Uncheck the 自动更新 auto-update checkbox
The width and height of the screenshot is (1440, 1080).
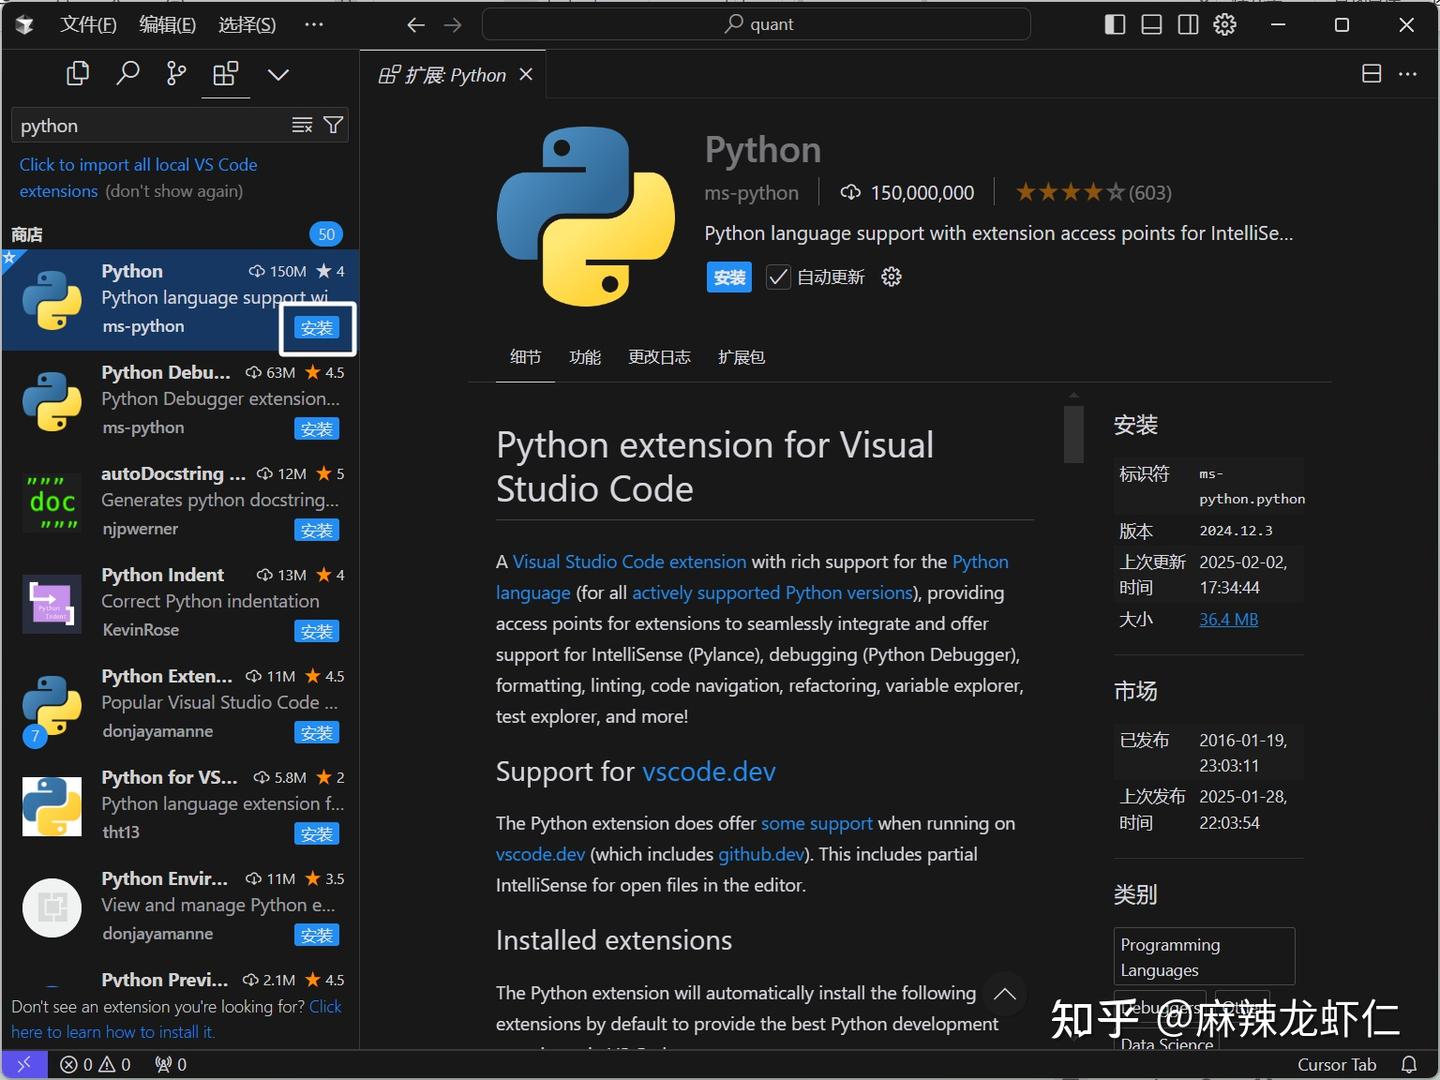(778, 277)
